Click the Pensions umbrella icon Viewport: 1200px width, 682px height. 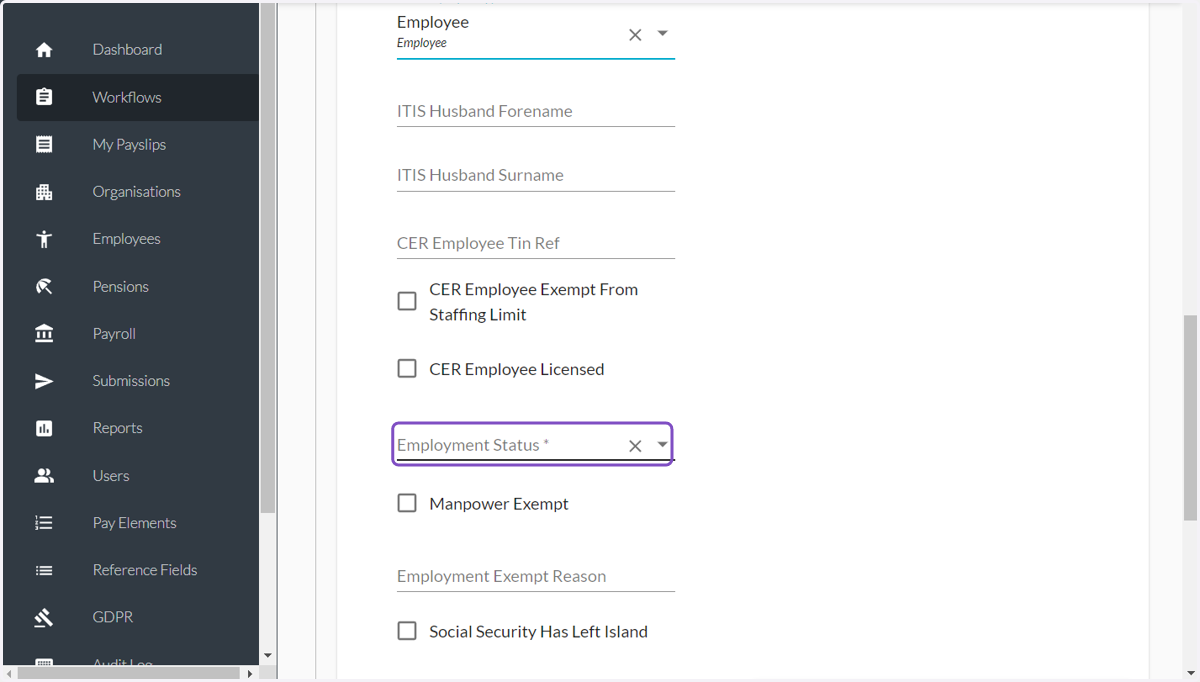pyautogui.click(x=44, y=286)
